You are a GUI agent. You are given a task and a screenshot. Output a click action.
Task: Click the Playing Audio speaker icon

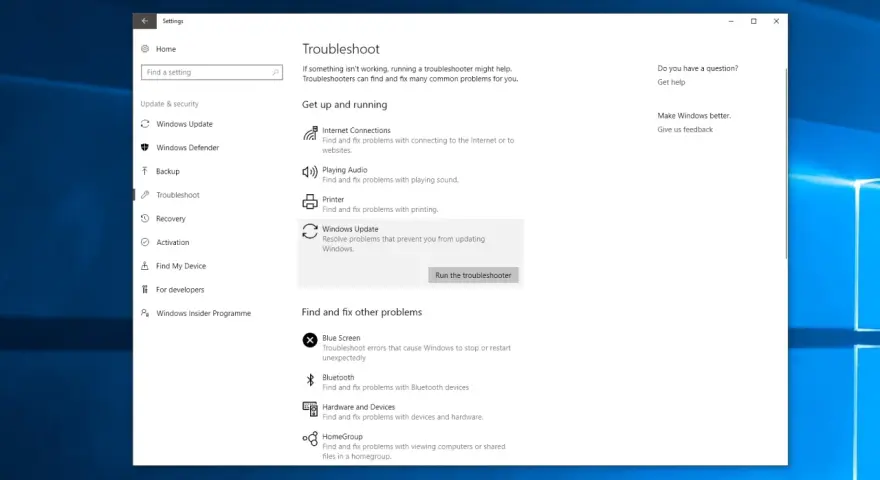(310, 172)
